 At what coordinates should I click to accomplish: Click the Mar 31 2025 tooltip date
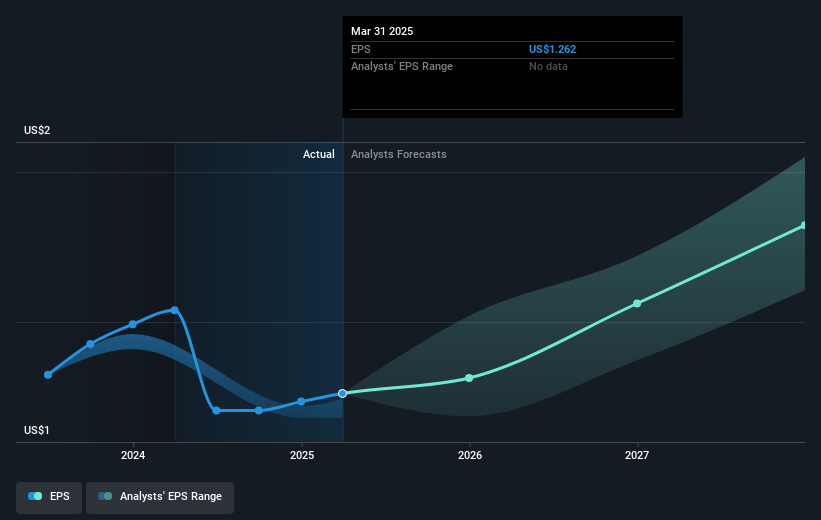[382, 31]
